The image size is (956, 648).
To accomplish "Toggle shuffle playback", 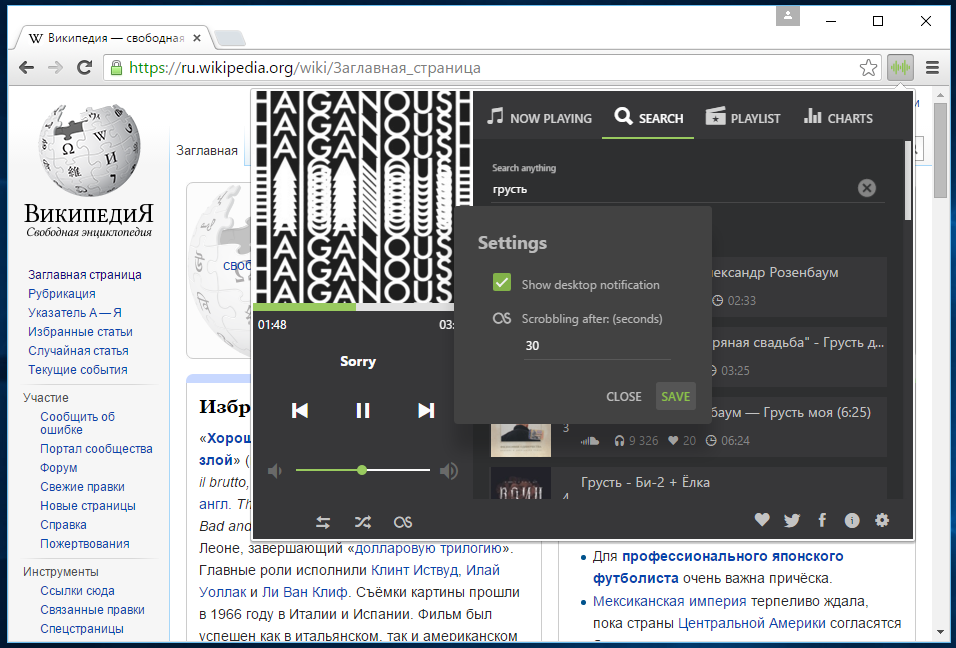I will tap(363, 522).
